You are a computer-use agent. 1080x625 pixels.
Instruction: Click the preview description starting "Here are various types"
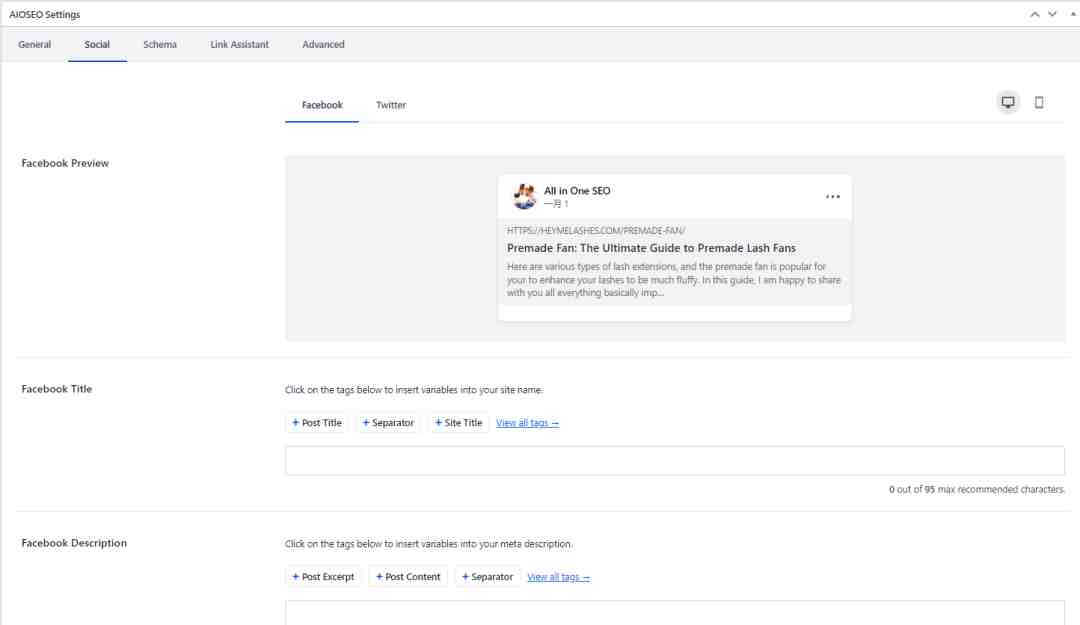674,280
